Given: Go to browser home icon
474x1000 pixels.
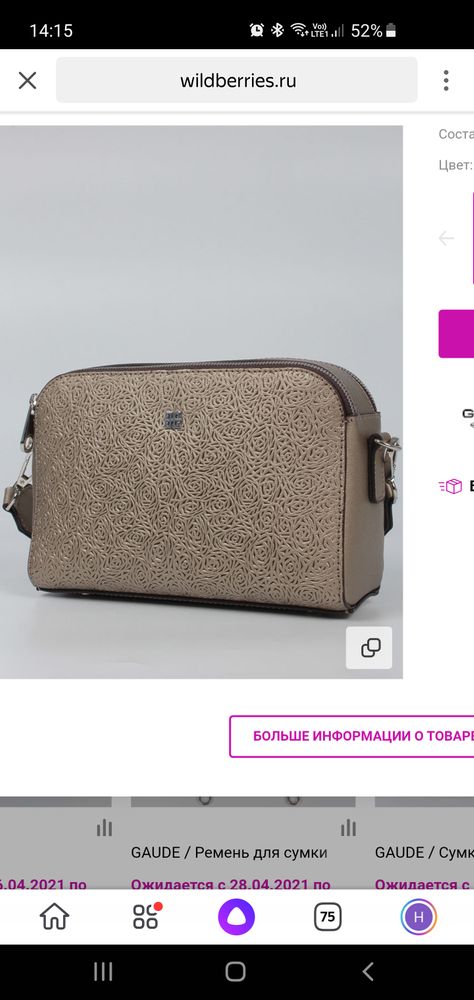Looking at the screenshot, I should click(54, 917).
